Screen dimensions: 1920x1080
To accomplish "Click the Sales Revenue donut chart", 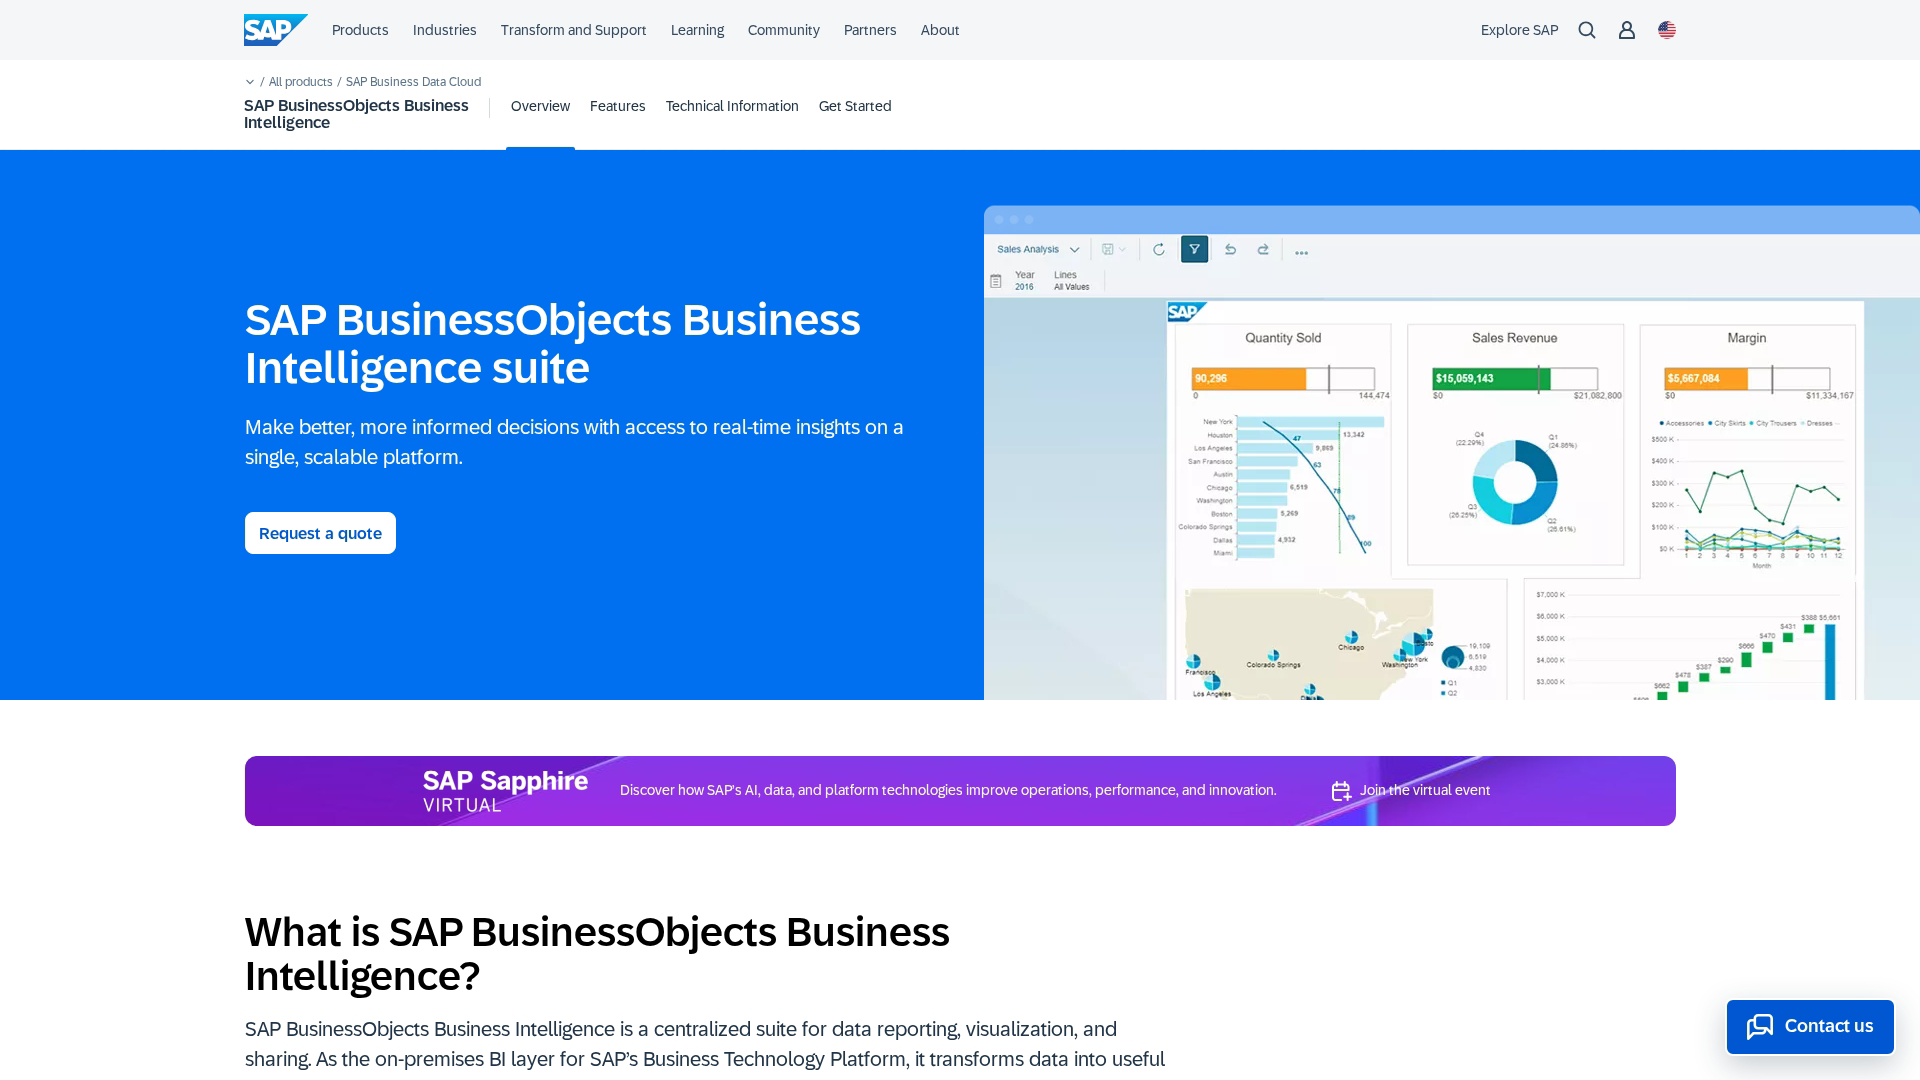I will tap(1515, 482).
